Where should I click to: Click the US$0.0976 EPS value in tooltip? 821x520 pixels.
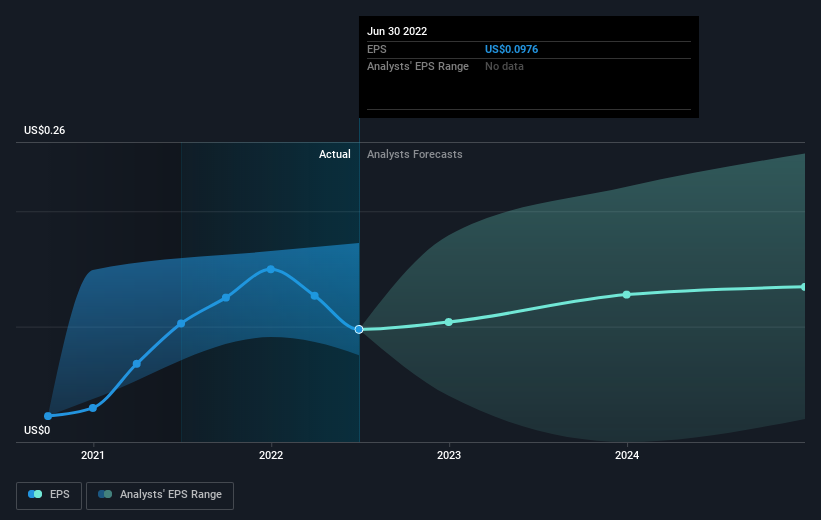[512, 49]
